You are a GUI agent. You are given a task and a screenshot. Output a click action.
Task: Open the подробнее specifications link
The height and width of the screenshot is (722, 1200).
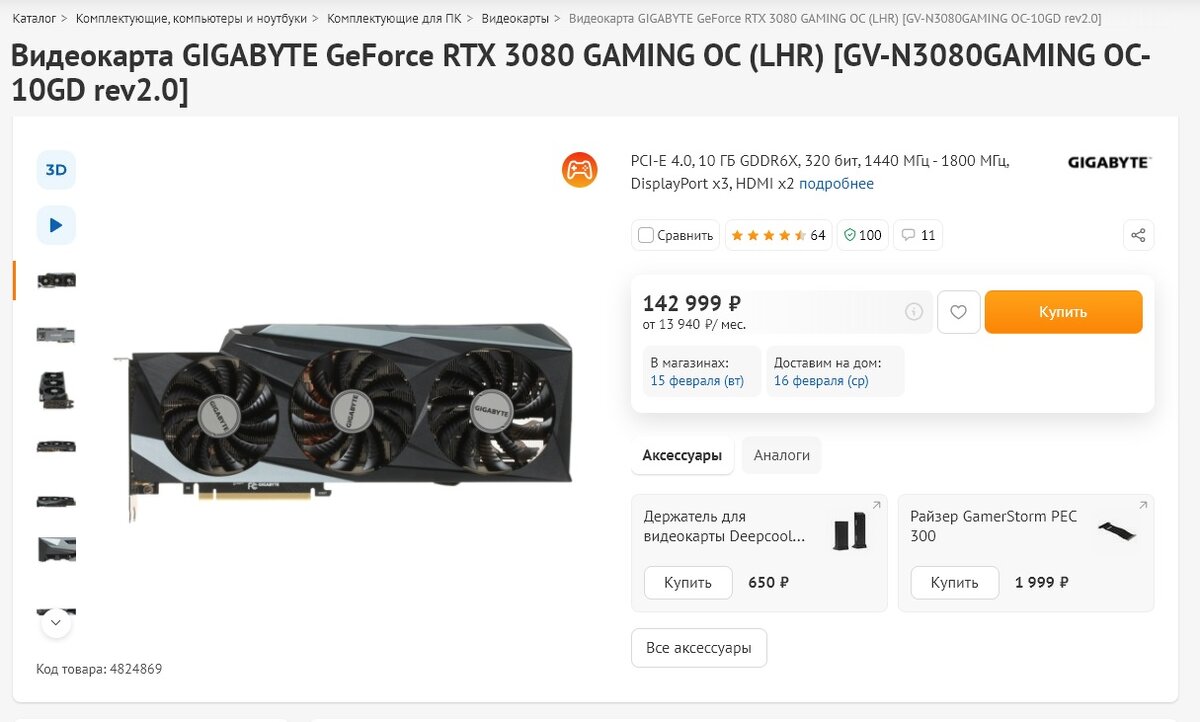click(x=836, y=184)
